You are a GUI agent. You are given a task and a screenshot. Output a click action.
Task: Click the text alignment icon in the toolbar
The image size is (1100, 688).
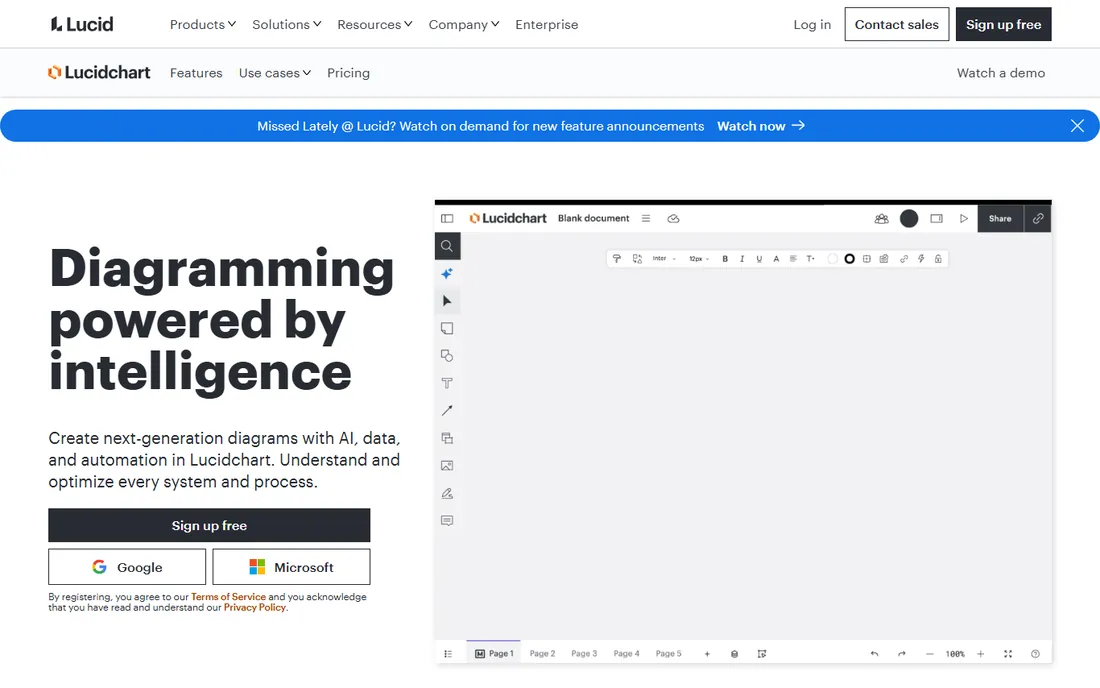pyautogui.click(x=793, y=259)
